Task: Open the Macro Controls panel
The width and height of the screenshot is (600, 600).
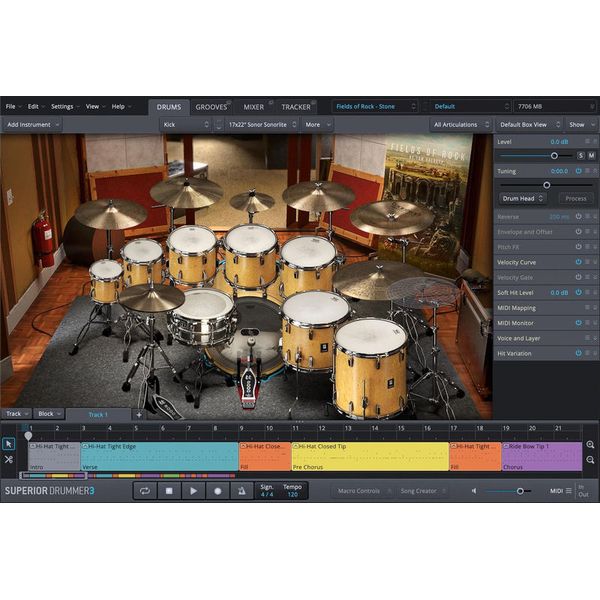Action: pos(364,491)
